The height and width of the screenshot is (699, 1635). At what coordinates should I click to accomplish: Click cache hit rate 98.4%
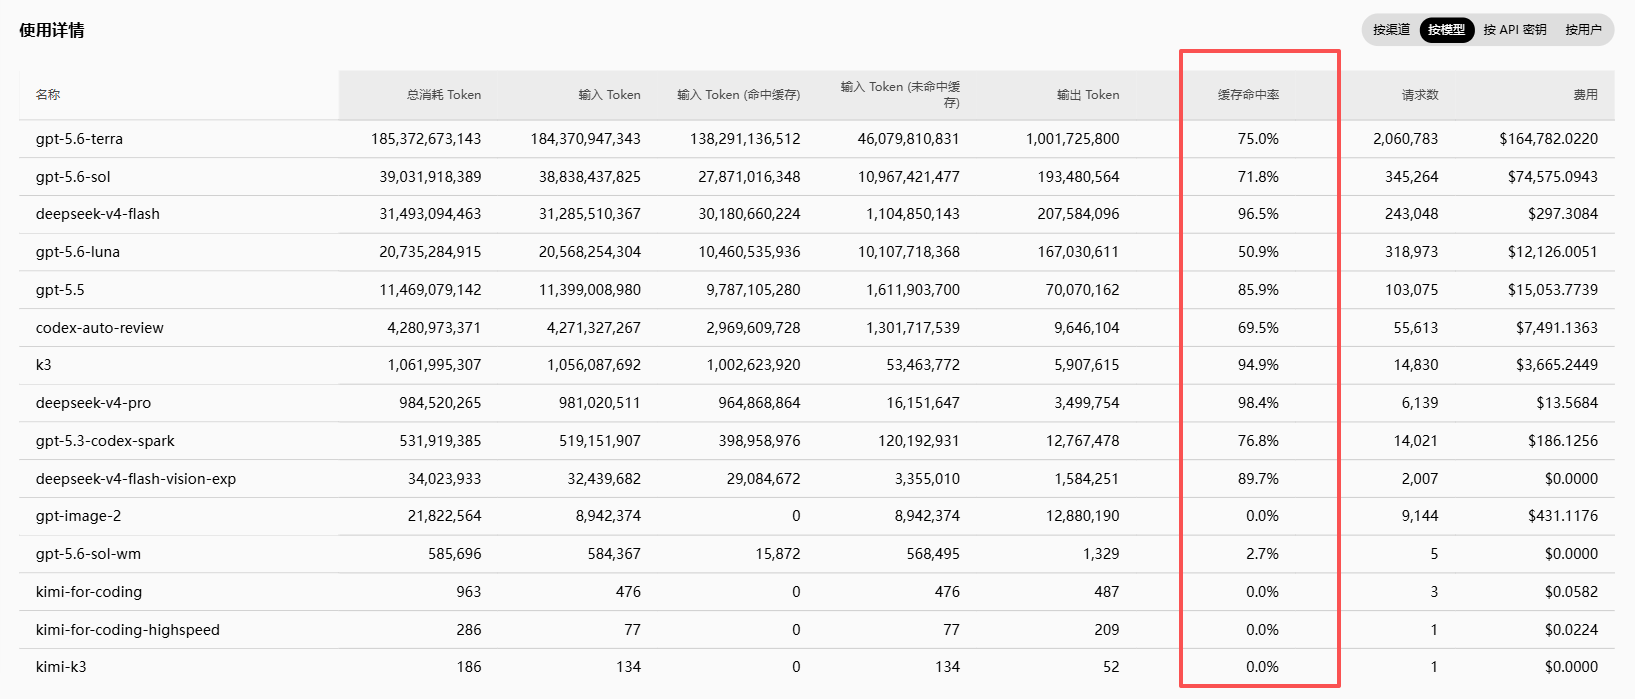(x=1258, y=403)
